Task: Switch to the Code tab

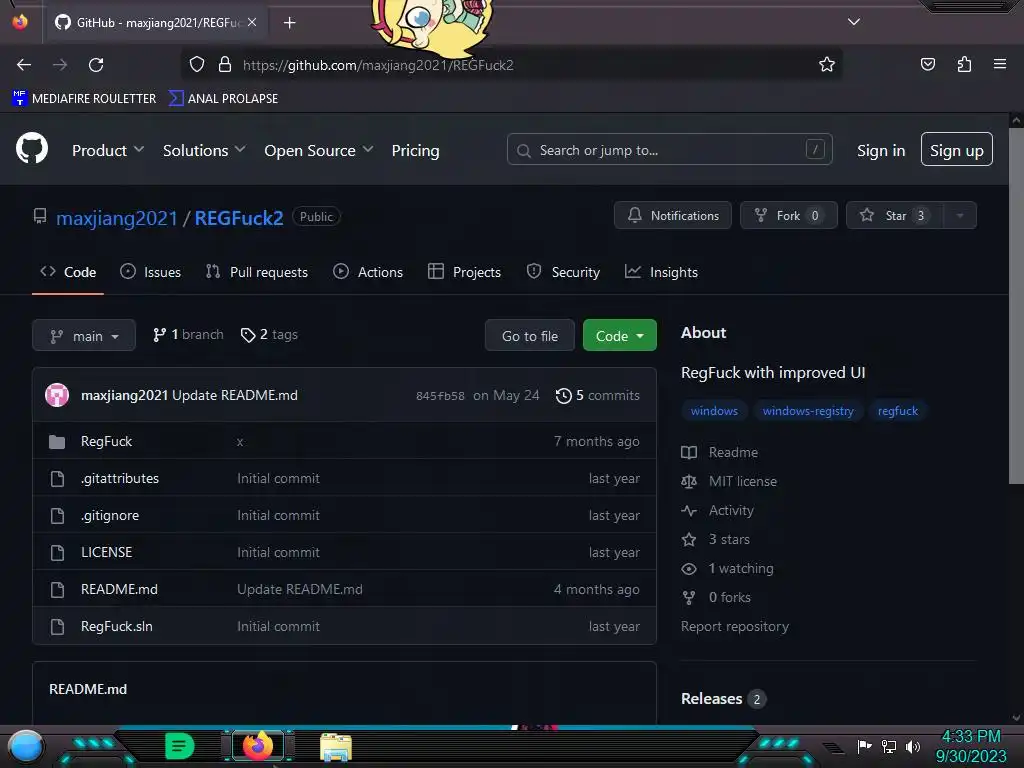Action: coord(68,272)
